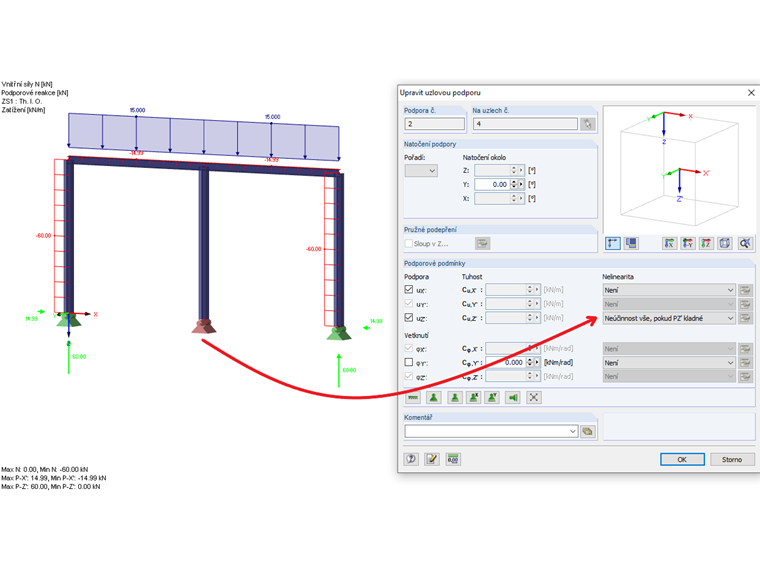Screen dimensions: 760x570
Task: Click the node picker icon next to Na uzlech č.
Action: [x=587, y=124]
